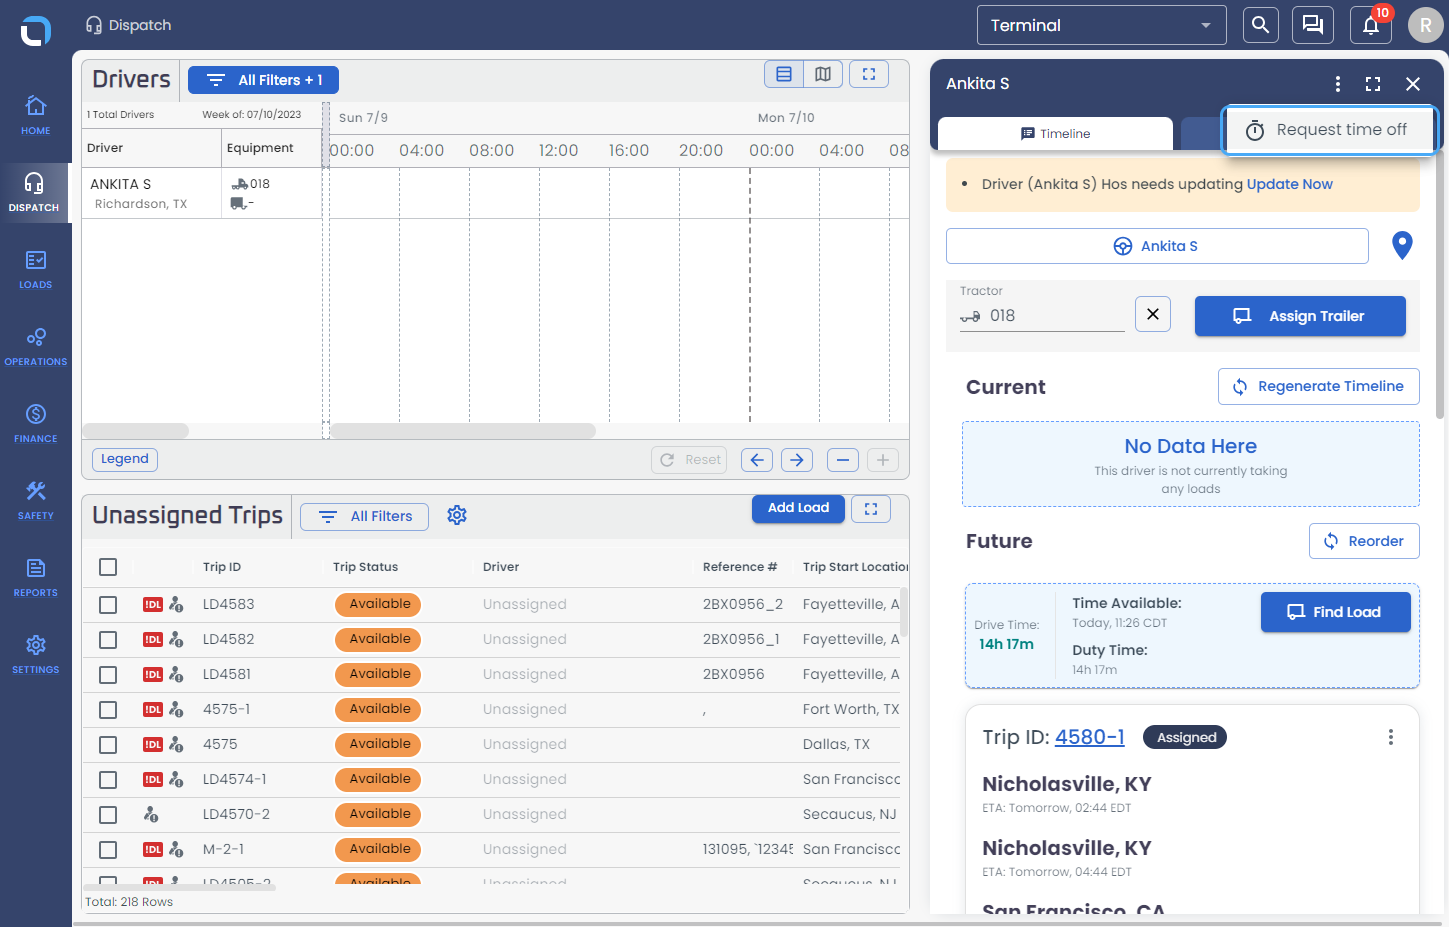The width and height of the screenshot is (1449, 927).
Task: Show driver location pin on map
Action: coord(1402,245)
